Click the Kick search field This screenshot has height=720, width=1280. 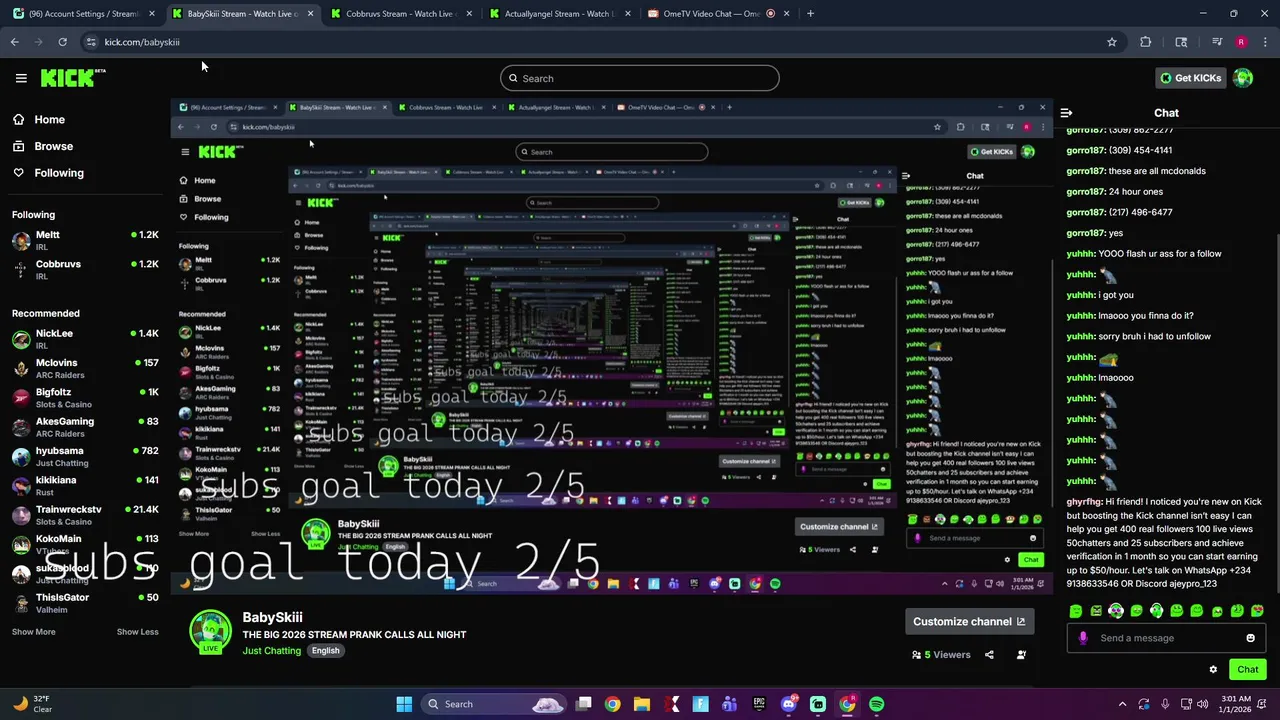coord(640,78)
